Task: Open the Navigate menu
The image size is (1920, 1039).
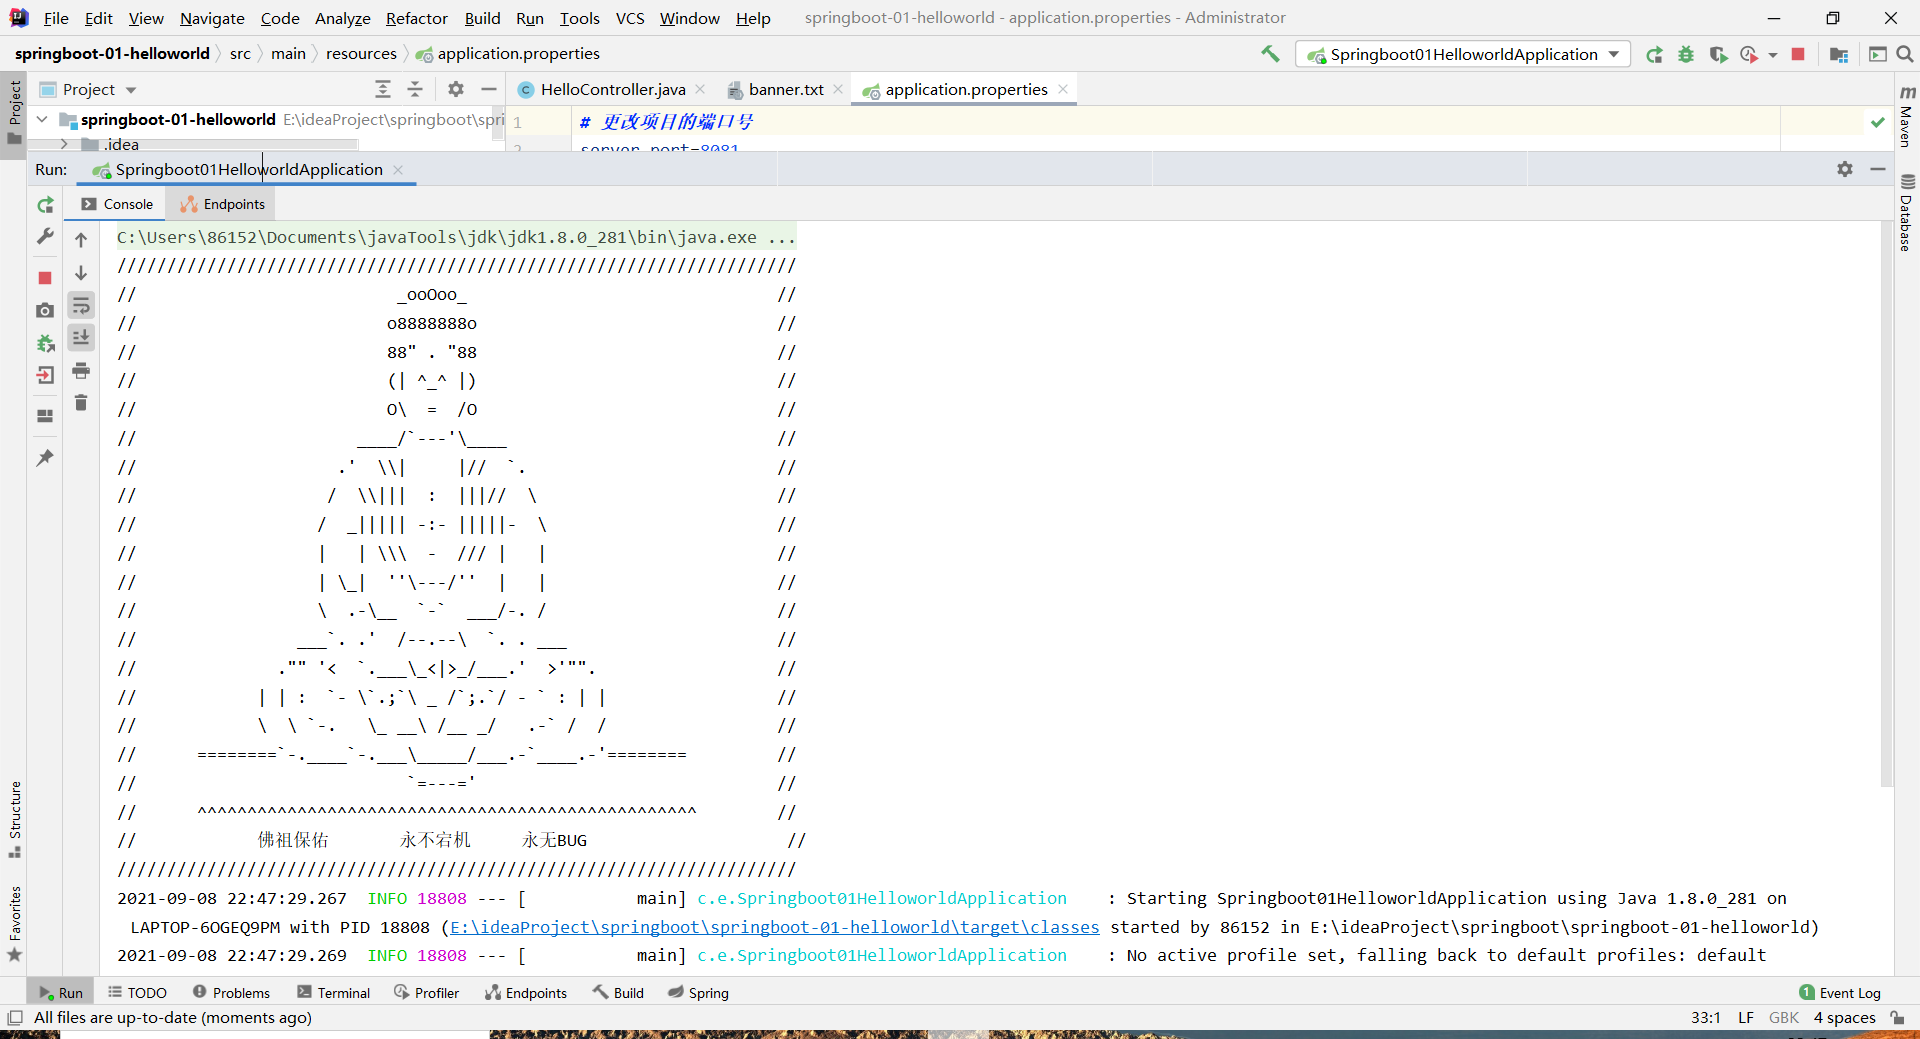Action: [x=212, y=18]
